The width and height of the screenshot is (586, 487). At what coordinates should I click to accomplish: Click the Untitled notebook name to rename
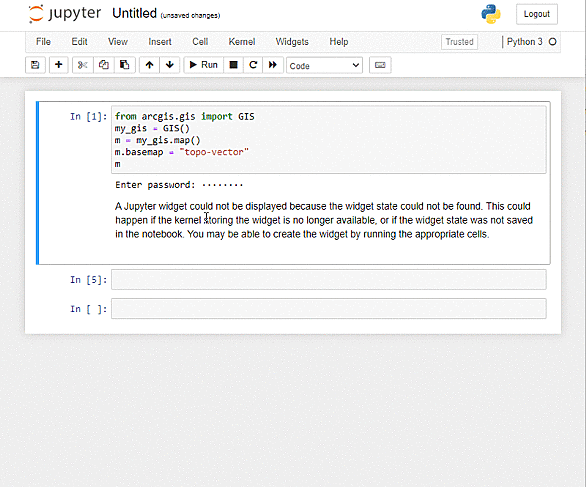(x=135, y=13)
